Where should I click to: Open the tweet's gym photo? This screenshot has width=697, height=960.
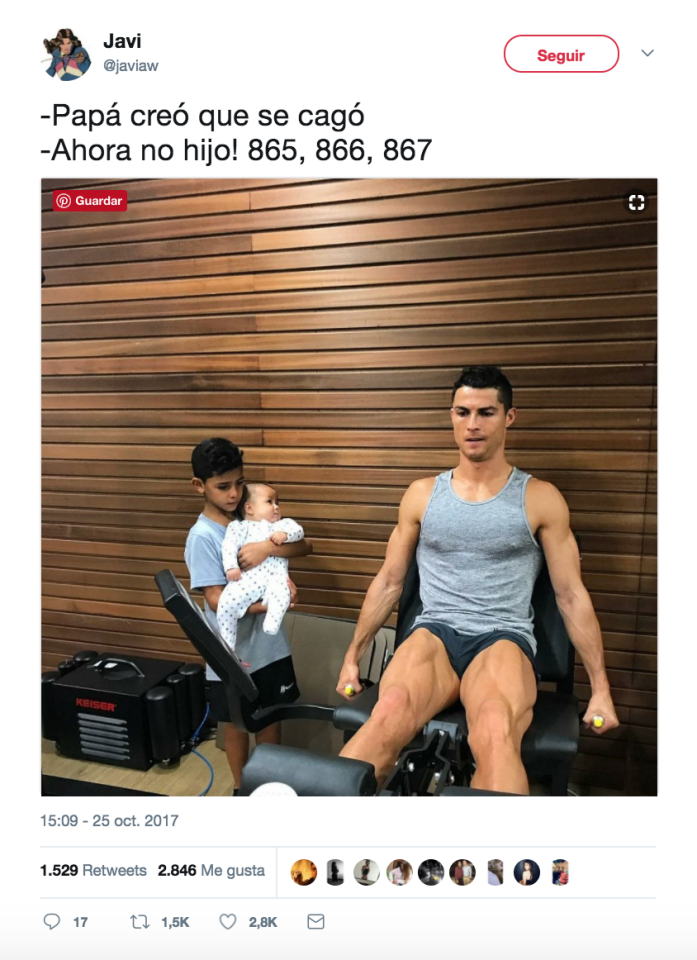(x=349, y=487)
